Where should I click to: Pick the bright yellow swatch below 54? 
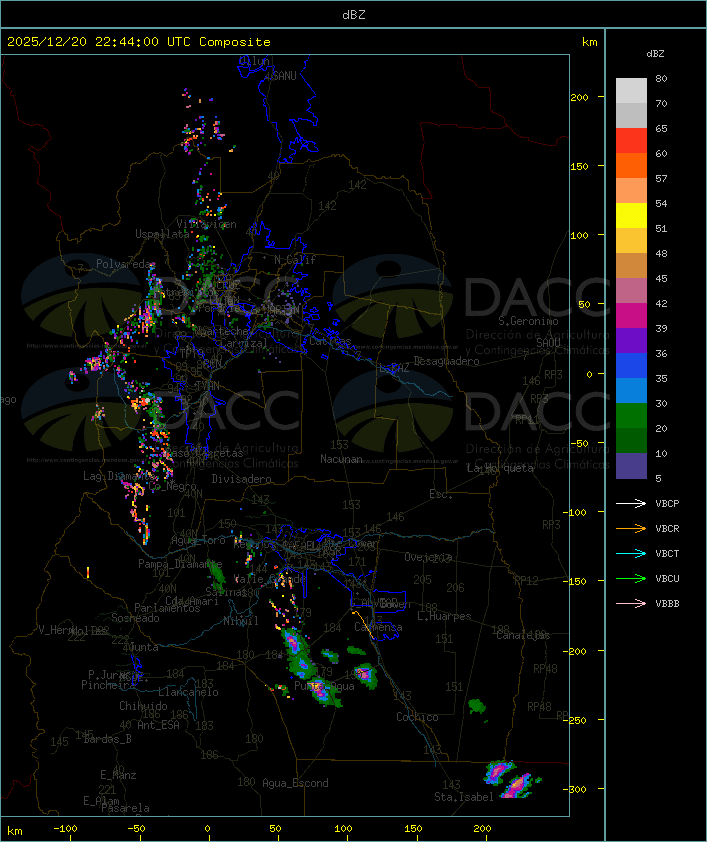click(x=631, y=215)
